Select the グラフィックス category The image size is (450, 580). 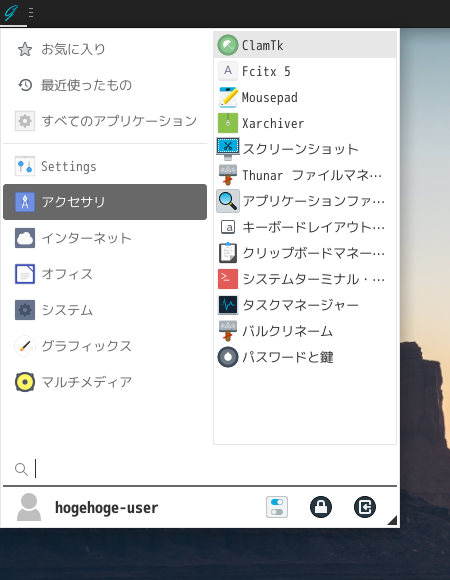coord(105,346)
